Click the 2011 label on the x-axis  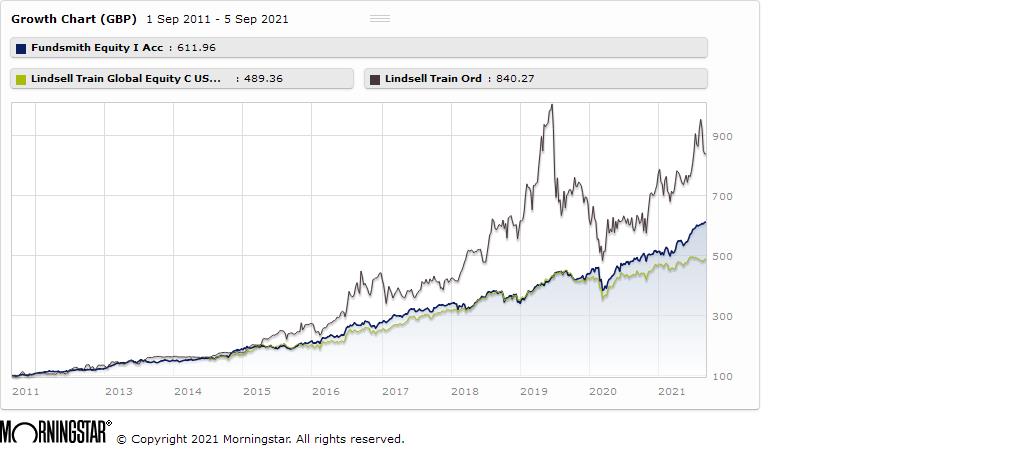26,391
